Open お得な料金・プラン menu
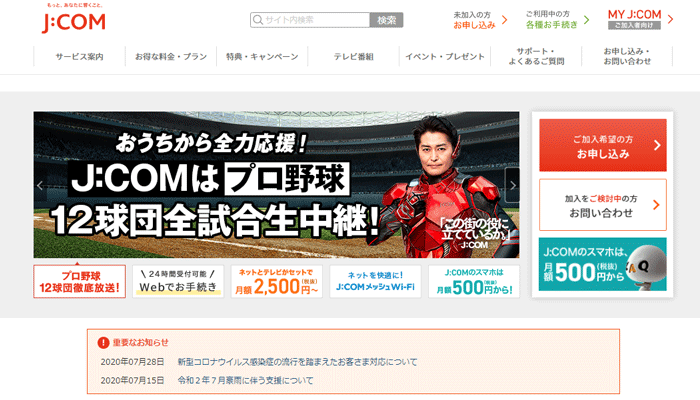700x400 pixels. [171, 56]
